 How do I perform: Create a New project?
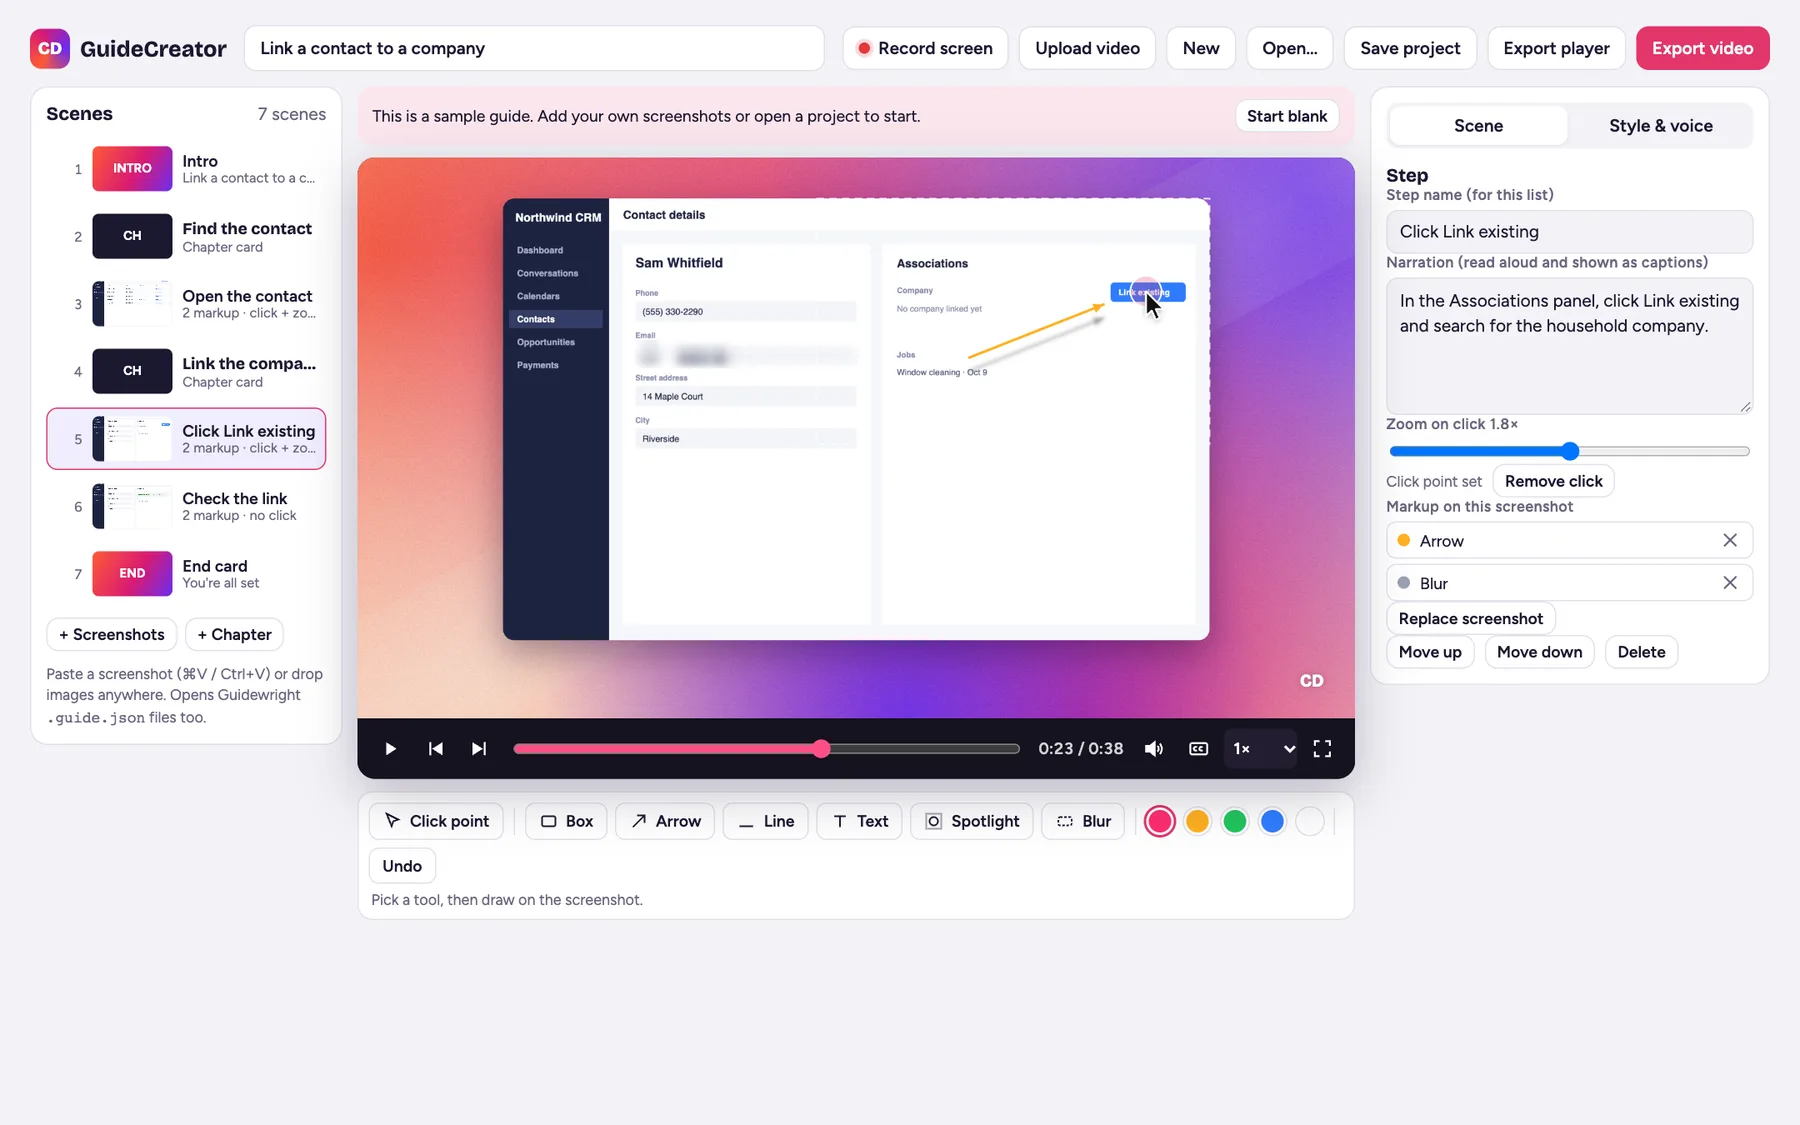[x=1201, y=48]
